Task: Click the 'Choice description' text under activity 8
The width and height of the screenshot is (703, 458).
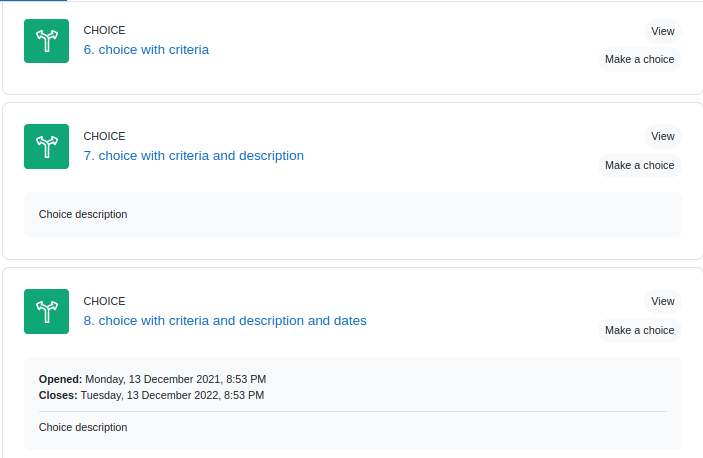Action: [83, 427]
